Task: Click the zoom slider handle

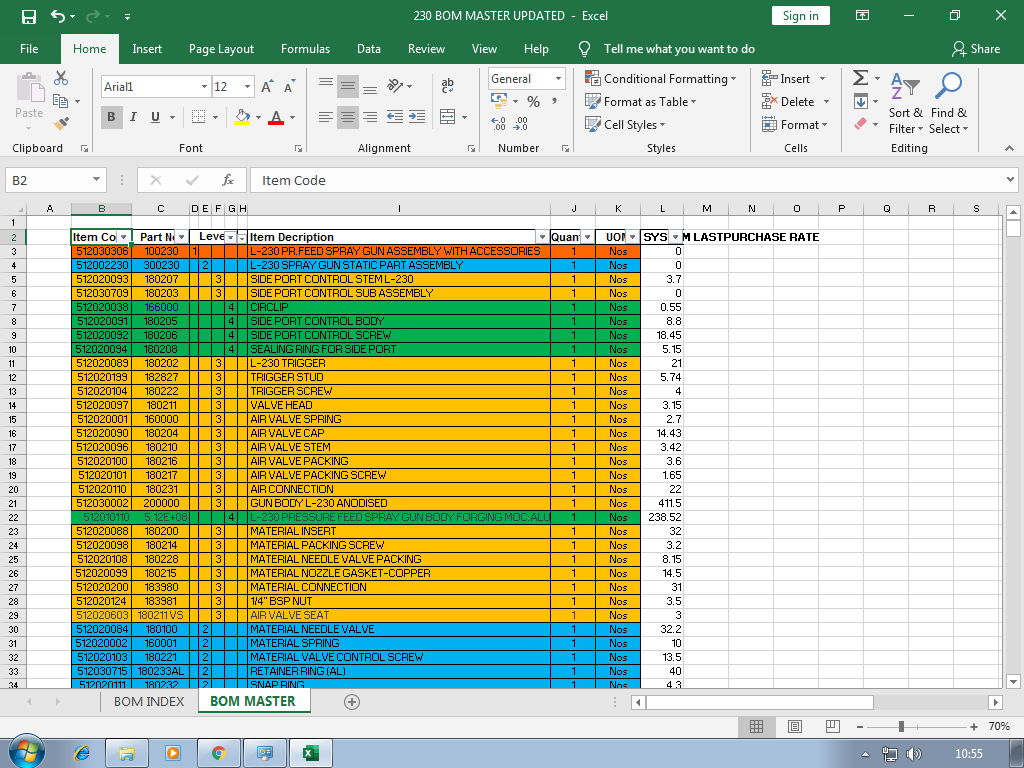Action: point(902,726)
